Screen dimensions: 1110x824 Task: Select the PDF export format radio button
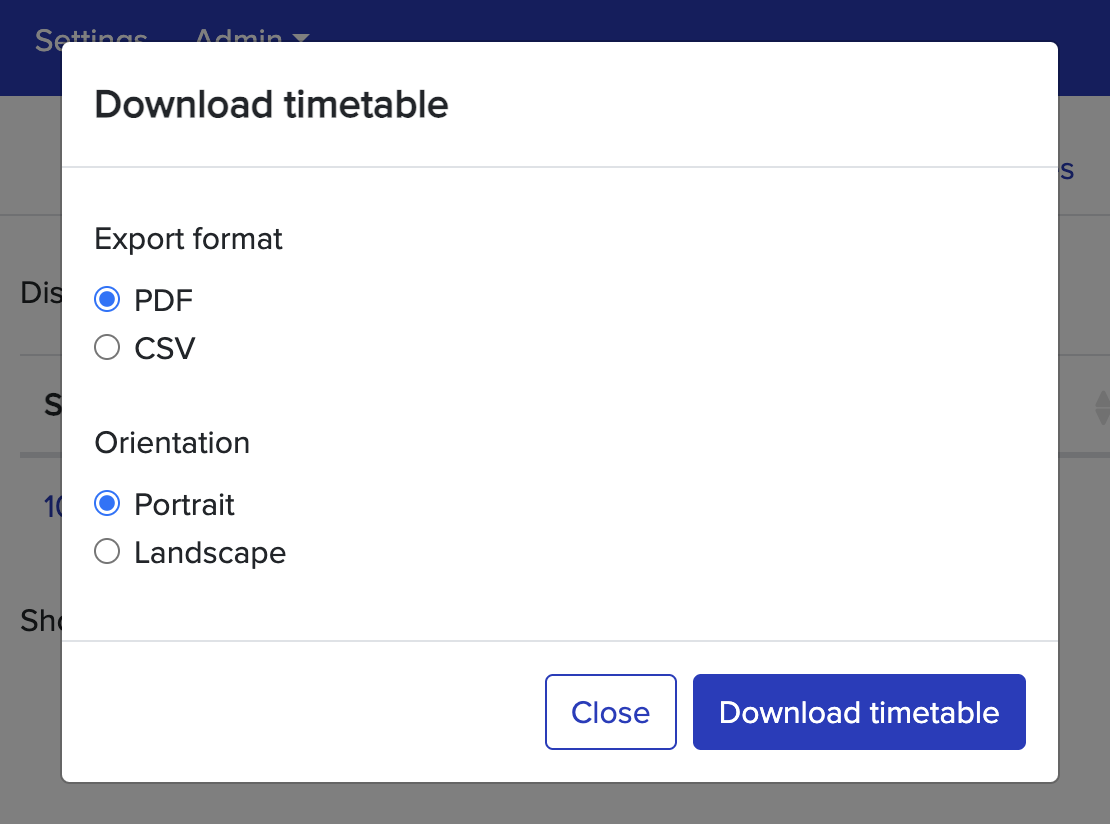click(107, 298)
